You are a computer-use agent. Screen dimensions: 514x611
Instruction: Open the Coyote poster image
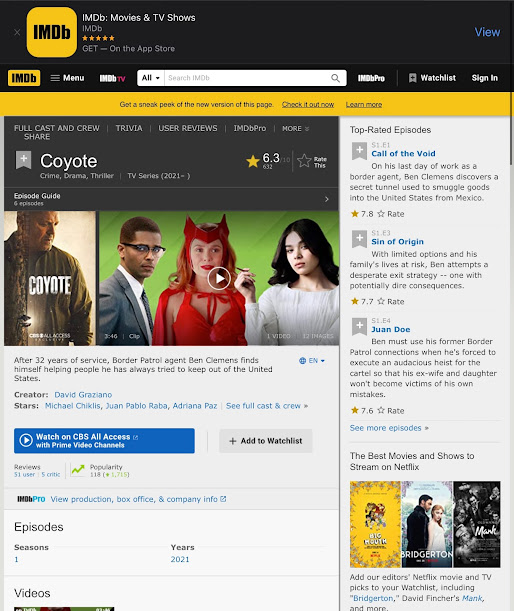pyautogui.click(x=50, y=278)
